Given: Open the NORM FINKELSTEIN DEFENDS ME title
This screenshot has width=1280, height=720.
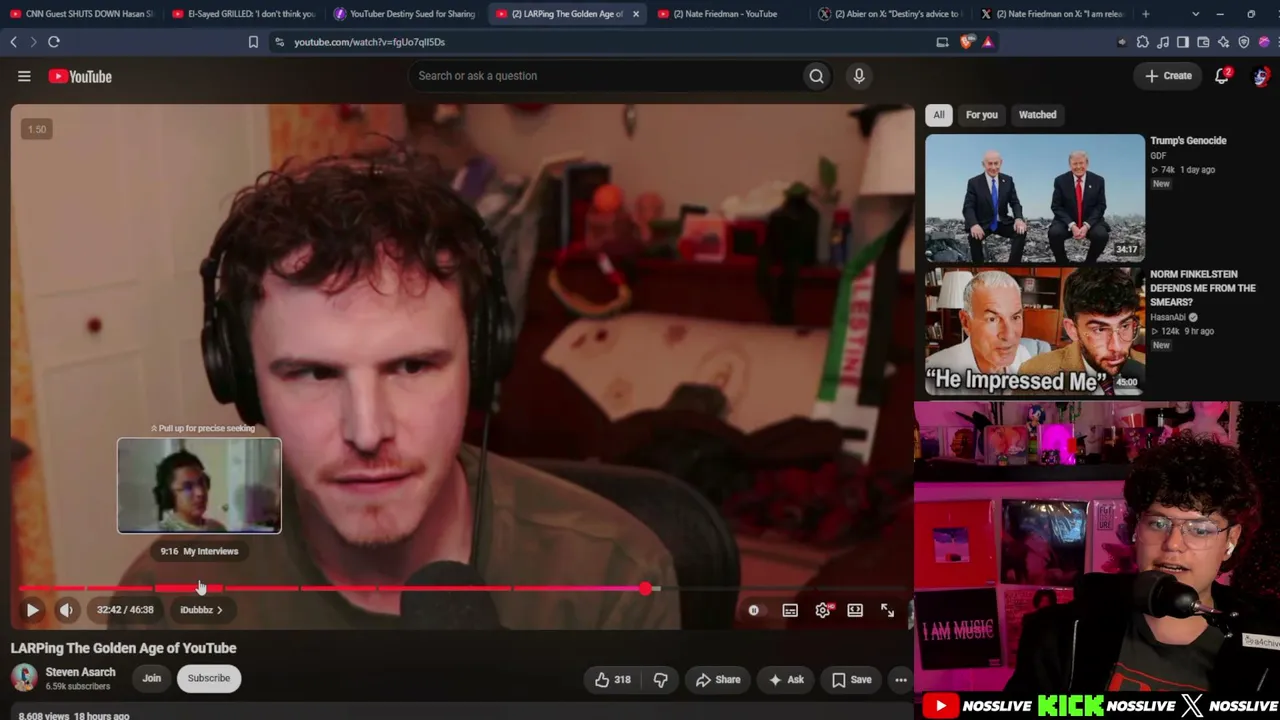Looking at the screenshot, I should (1203, 288).
